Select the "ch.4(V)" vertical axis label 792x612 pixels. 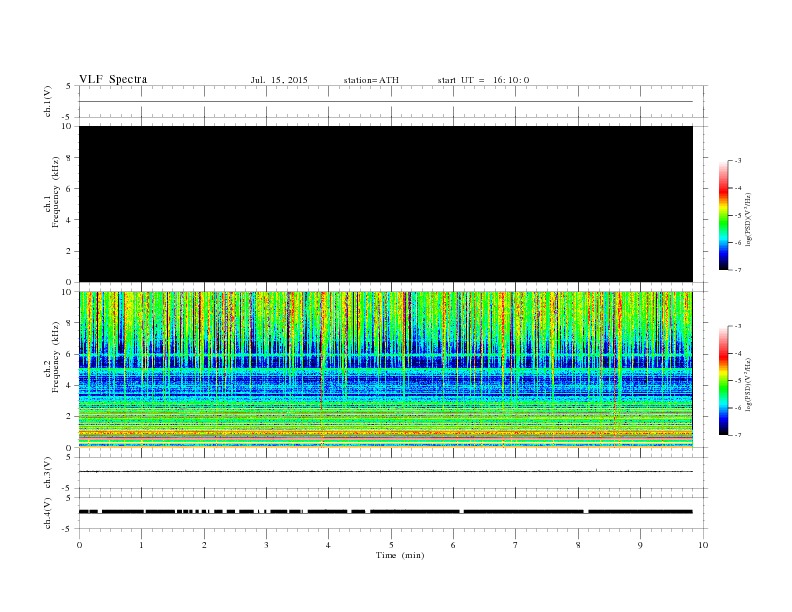point(48,513)
